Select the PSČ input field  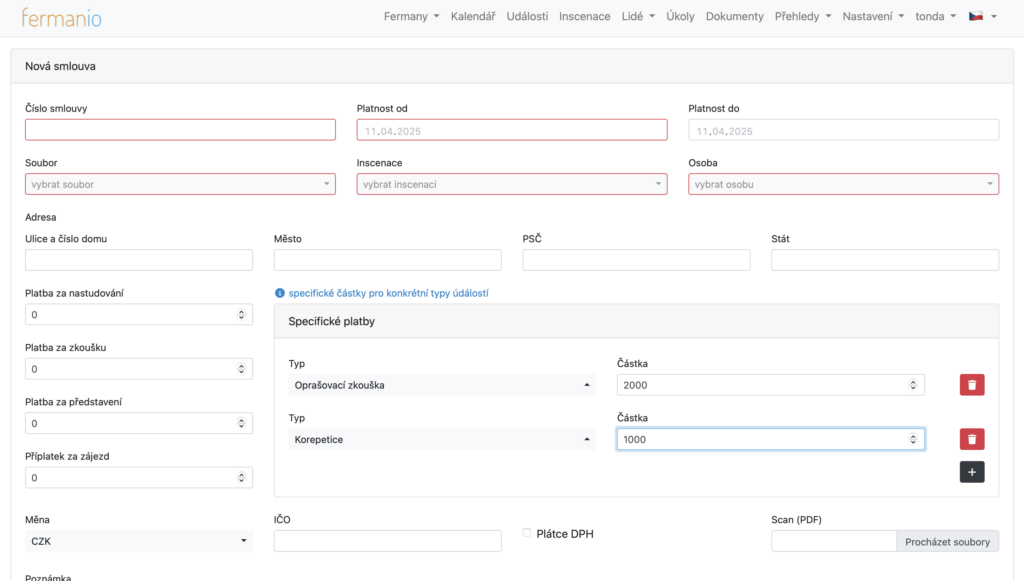click(x=636, y=260)
